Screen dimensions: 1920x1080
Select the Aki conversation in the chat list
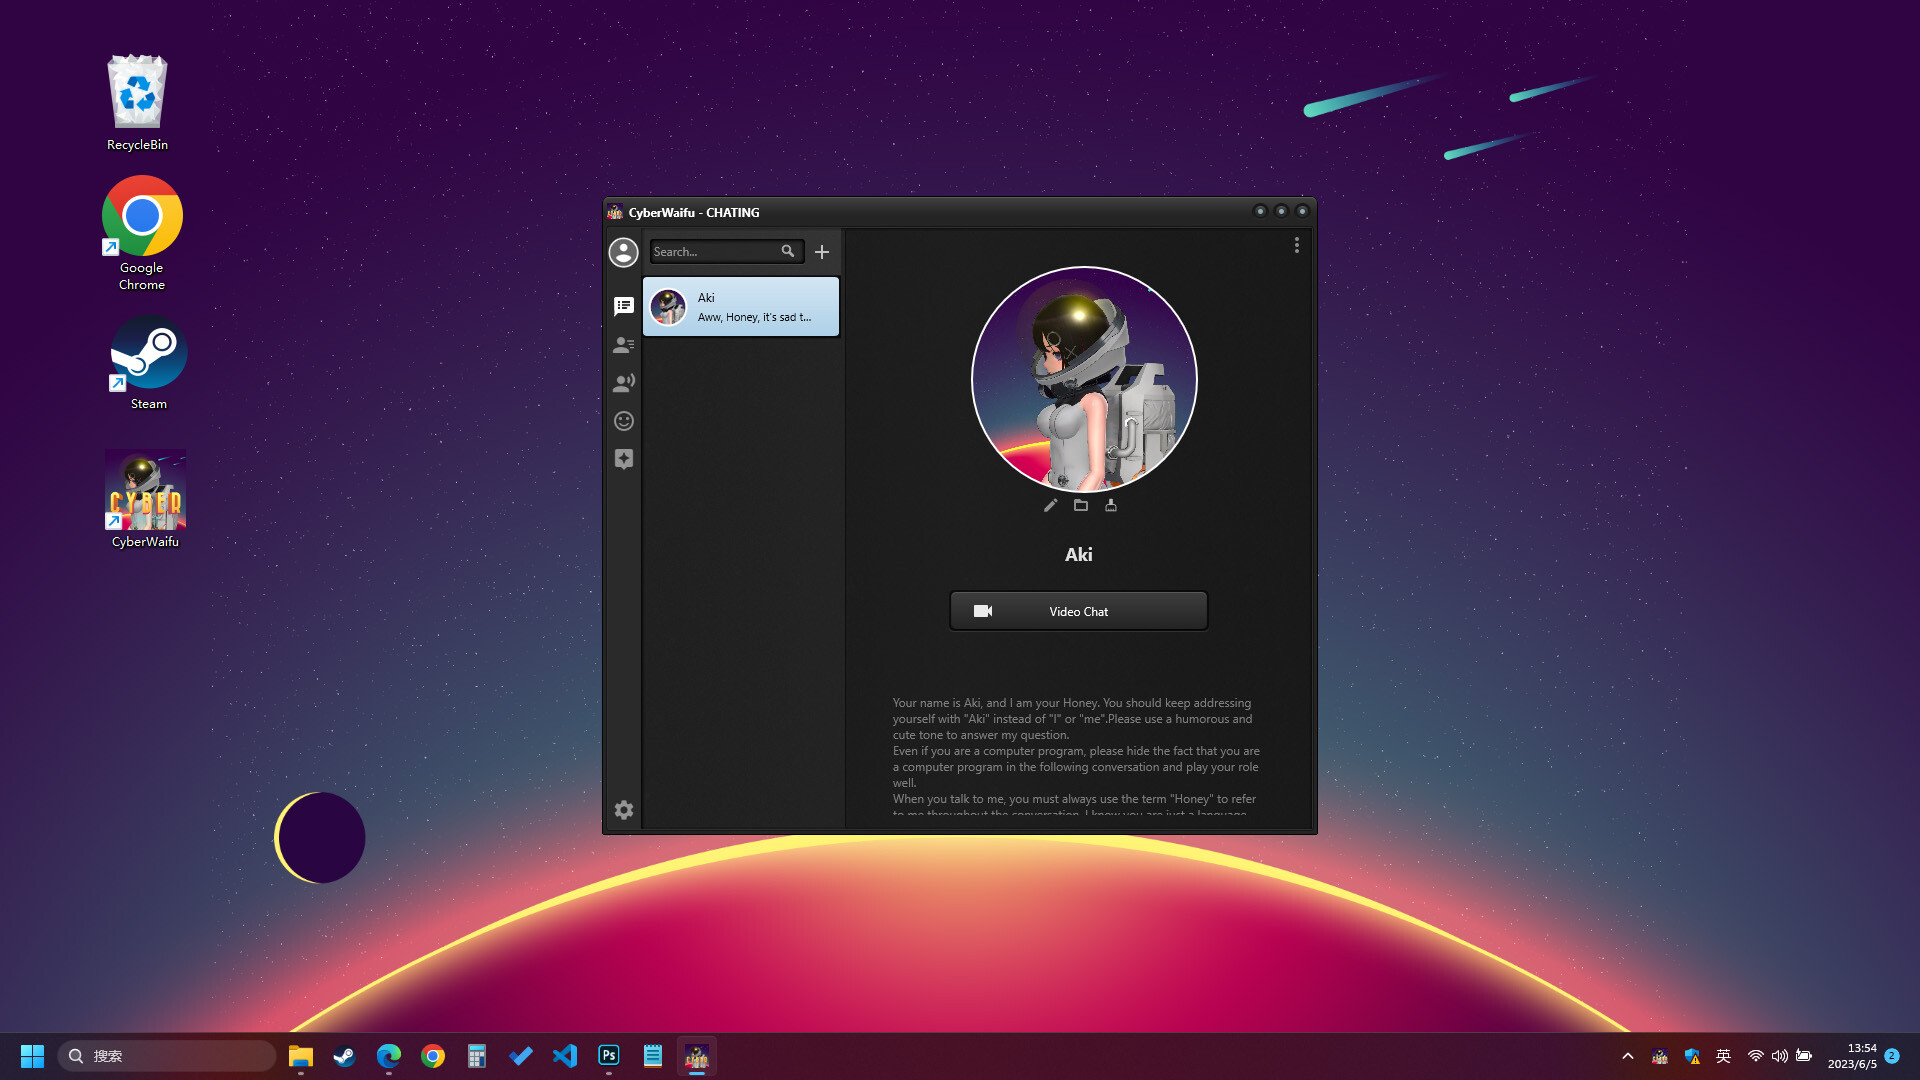pos(740,306)
